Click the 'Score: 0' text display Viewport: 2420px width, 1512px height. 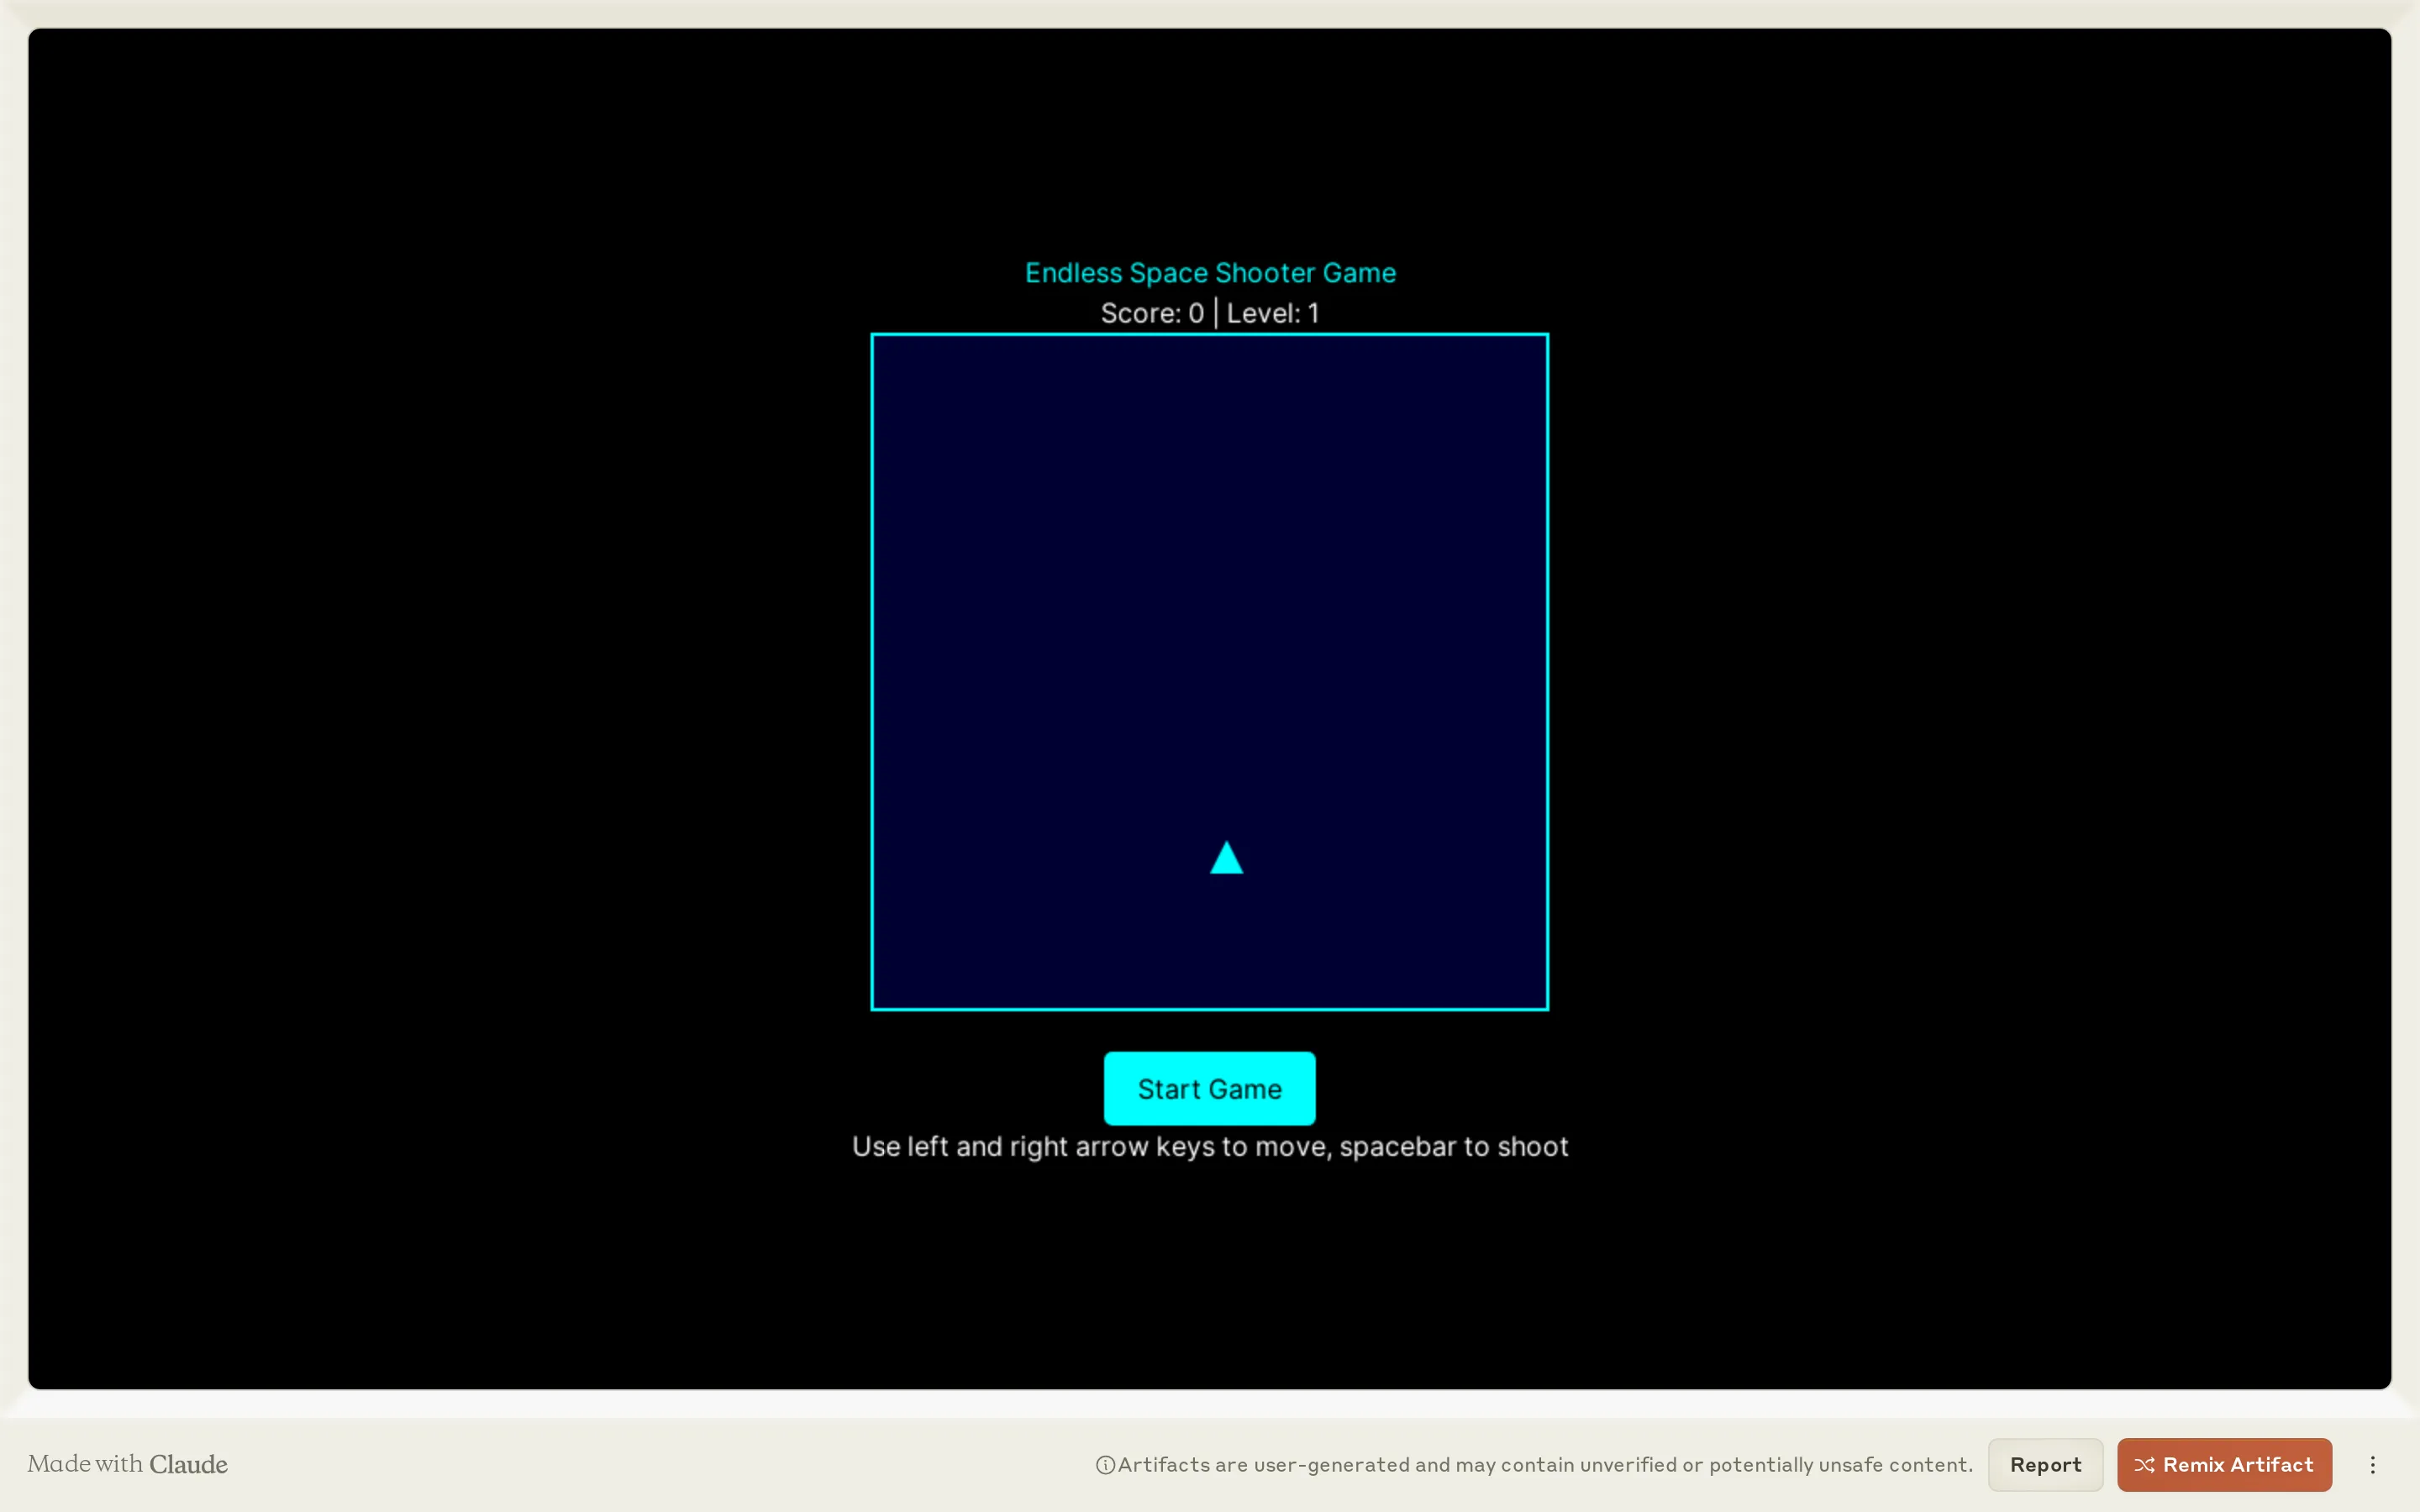click(x=1152, y=312)
